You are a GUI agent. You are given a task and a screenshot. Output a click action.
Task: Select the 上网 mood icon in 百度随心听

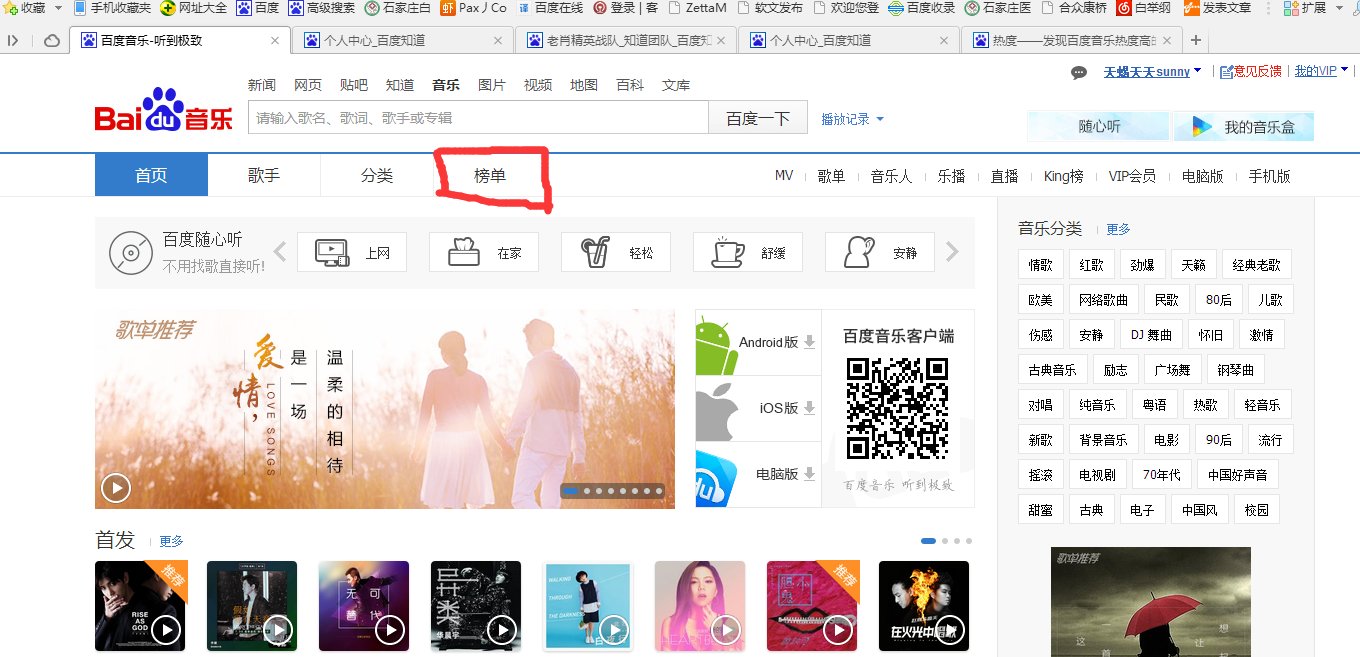pos(352,252)
